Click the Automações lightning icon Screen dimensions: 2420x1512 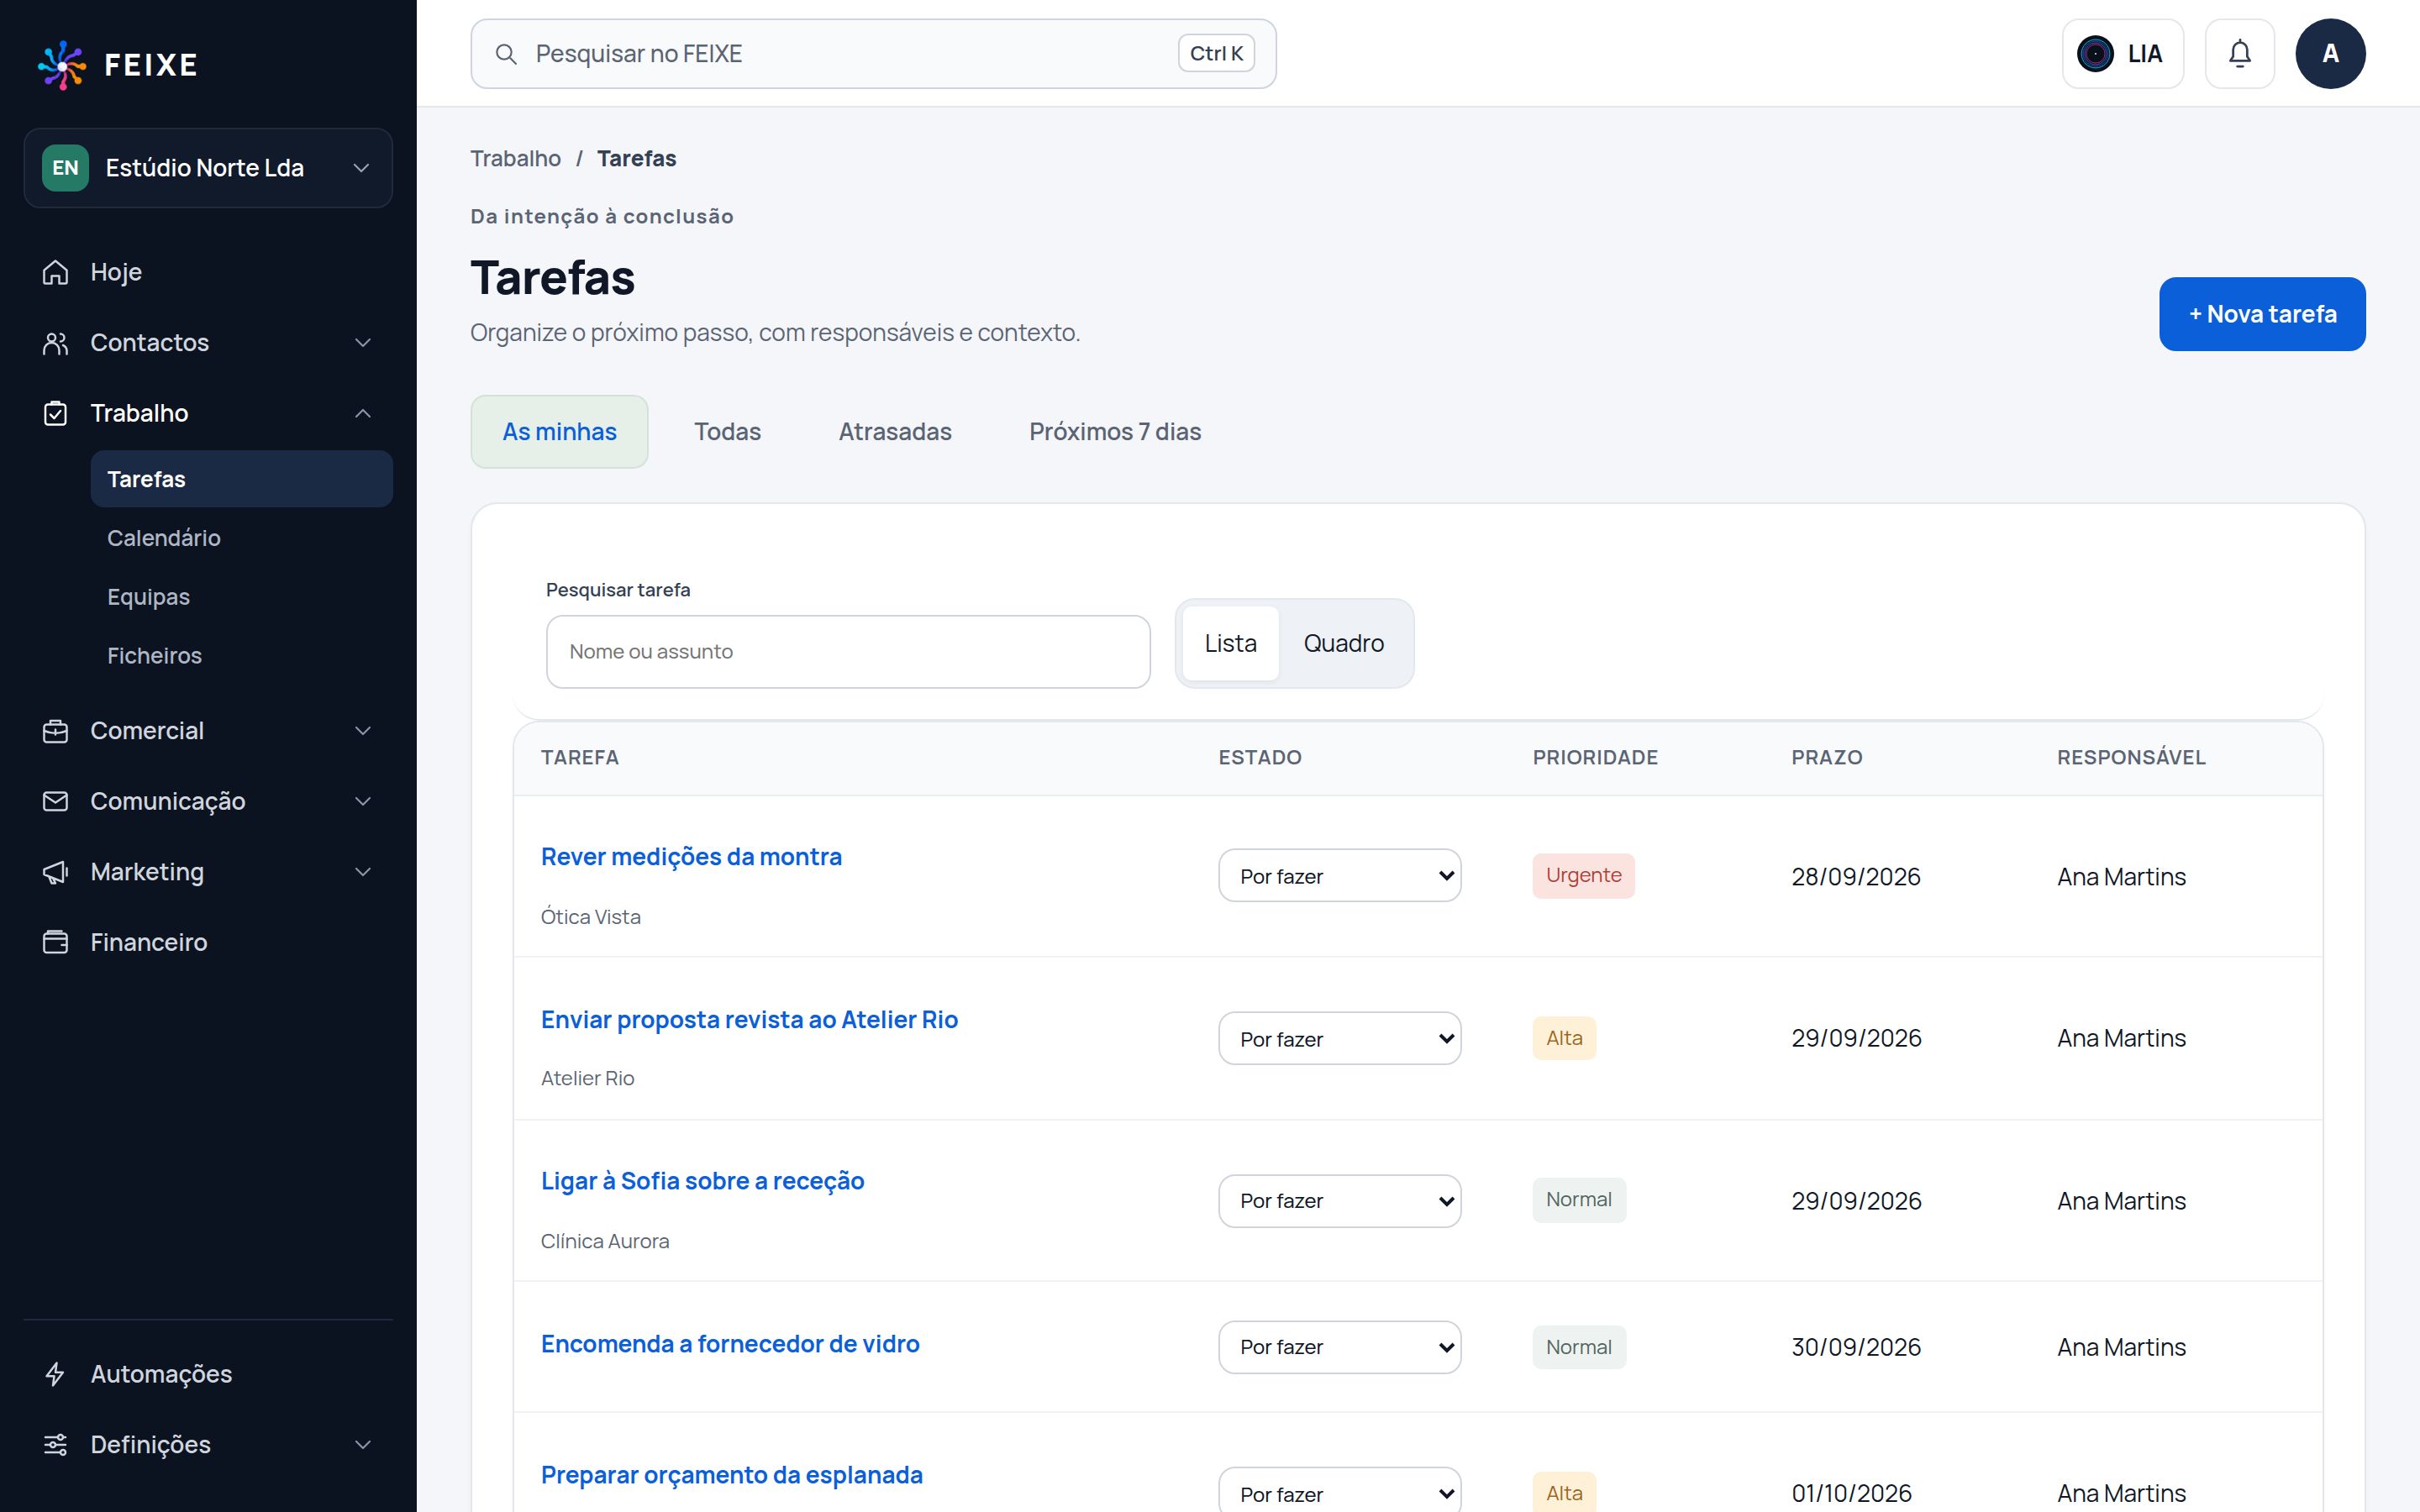coord(56,1374)
